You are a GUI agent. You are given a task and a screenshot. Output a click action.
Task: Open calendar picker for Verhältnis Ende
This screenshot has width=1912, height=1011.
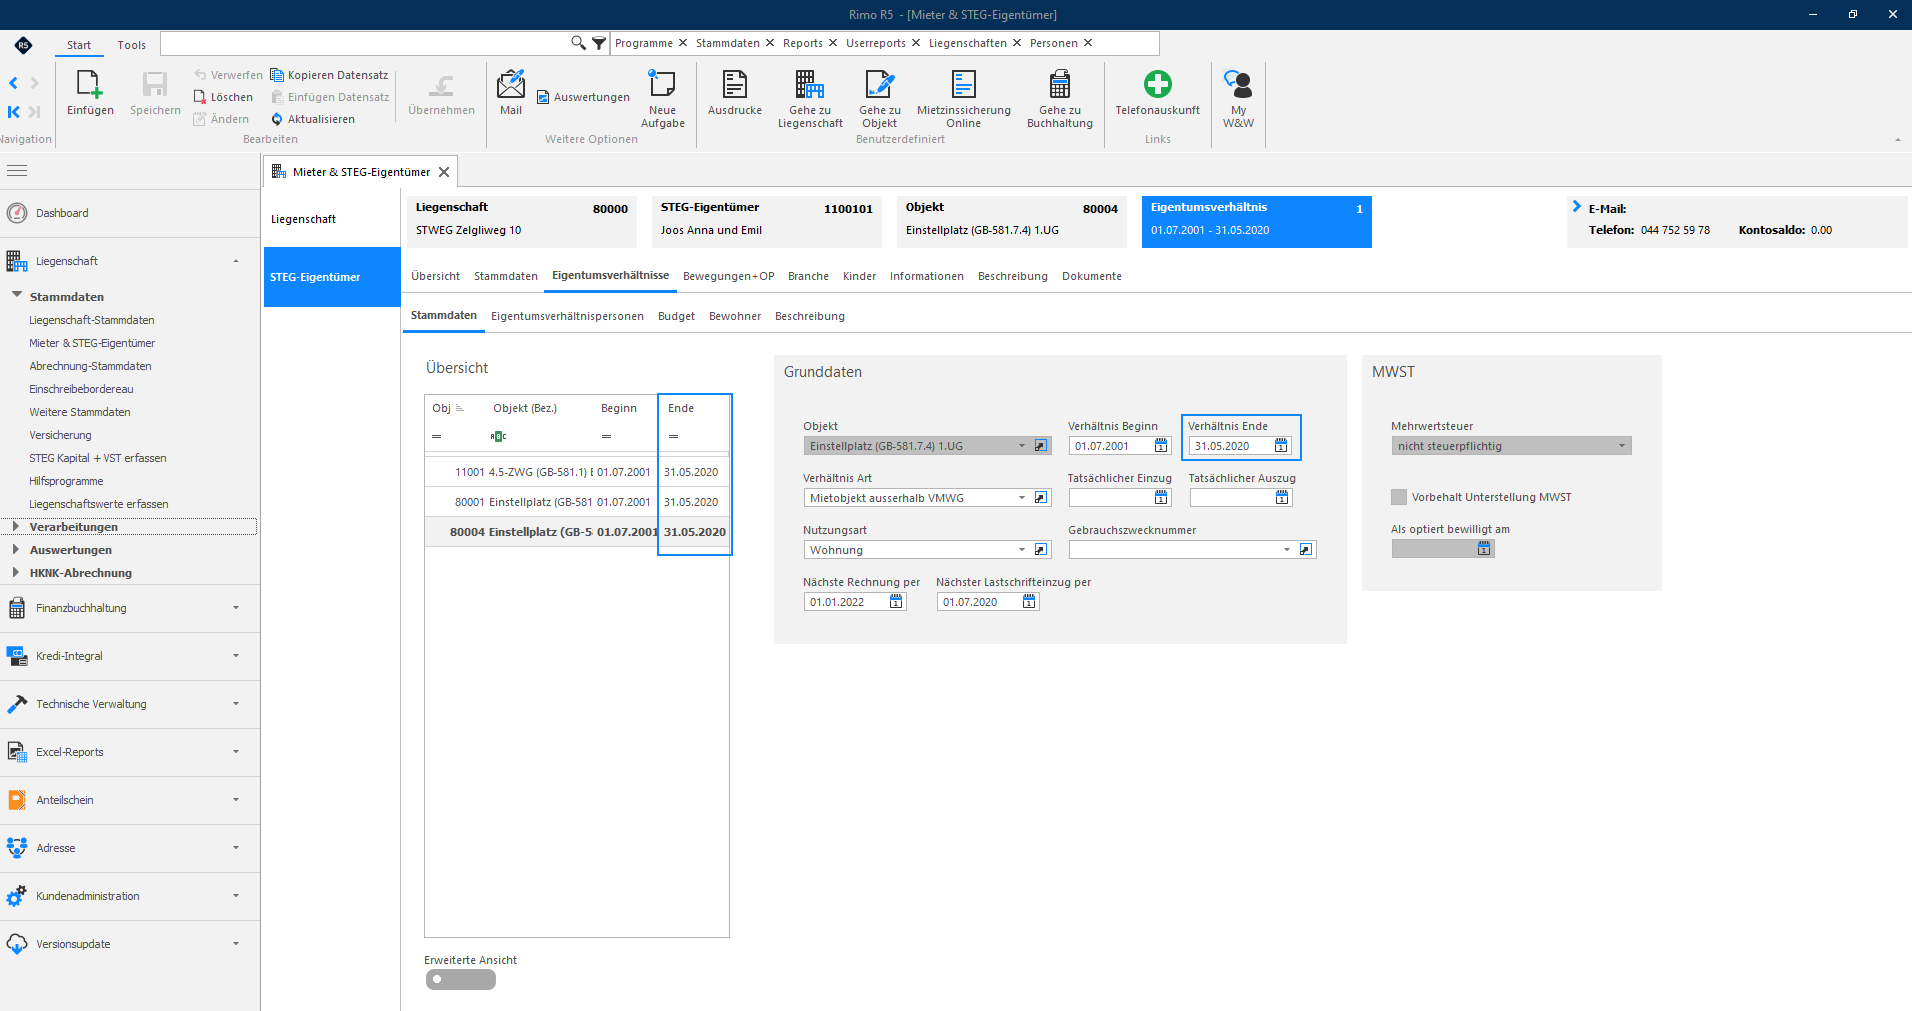[x=1281, y=446]
